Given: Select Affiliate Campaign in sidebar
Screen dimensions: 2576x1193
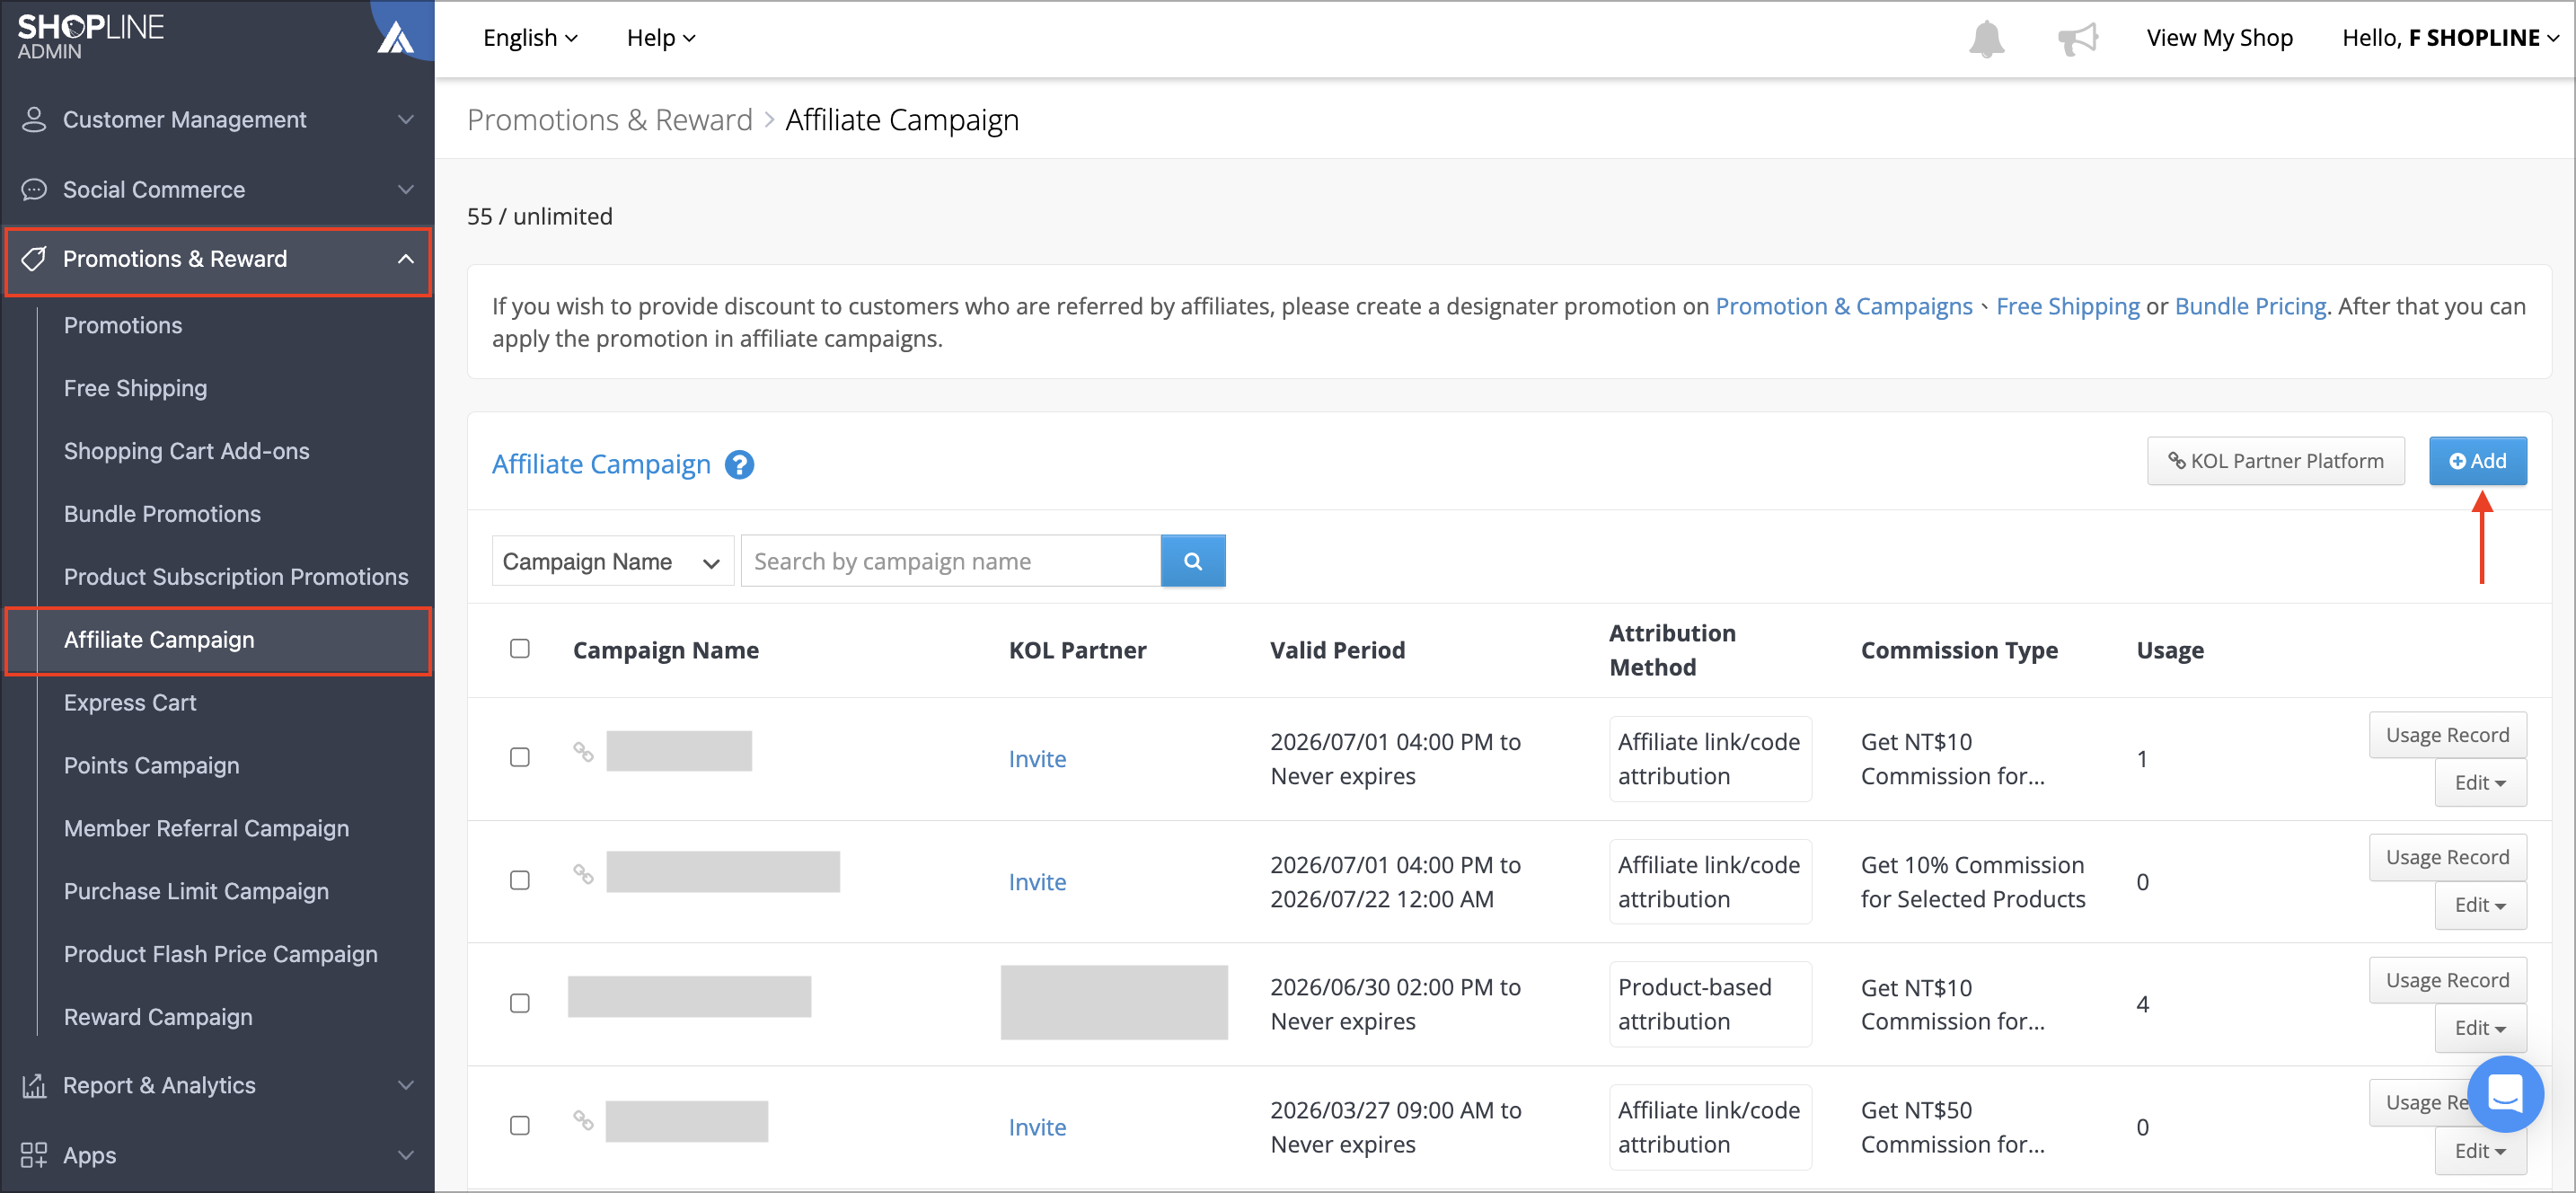Looking at the screenshot, I should 218,640.
